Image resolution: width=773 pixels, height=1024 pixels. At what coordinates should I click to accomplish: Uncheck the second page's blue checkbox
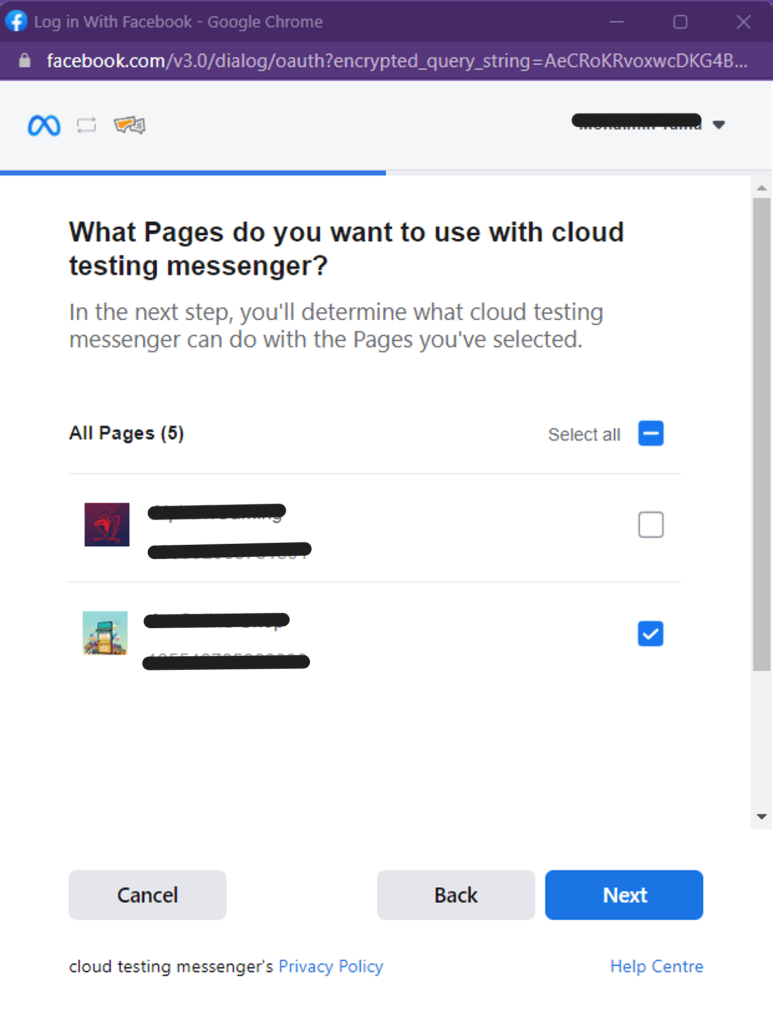(650, 633)
